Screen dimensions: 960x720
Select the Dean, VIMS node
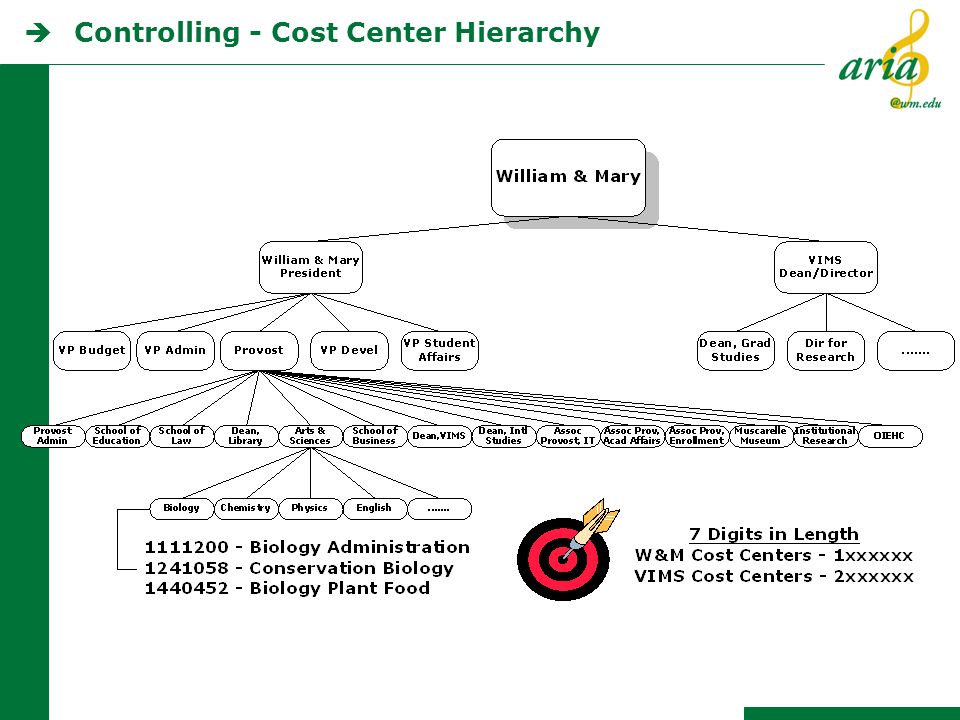[439, 436]
